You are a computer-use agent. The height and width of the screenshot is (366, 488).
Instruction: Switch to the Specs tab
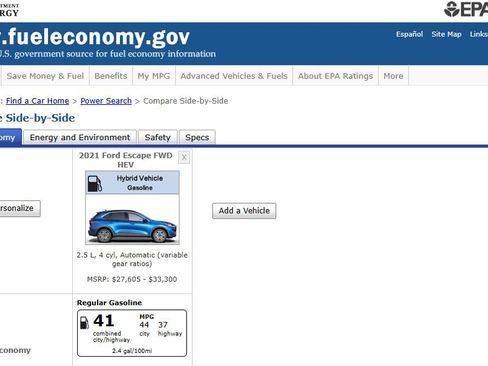click(x=197, y=137)
